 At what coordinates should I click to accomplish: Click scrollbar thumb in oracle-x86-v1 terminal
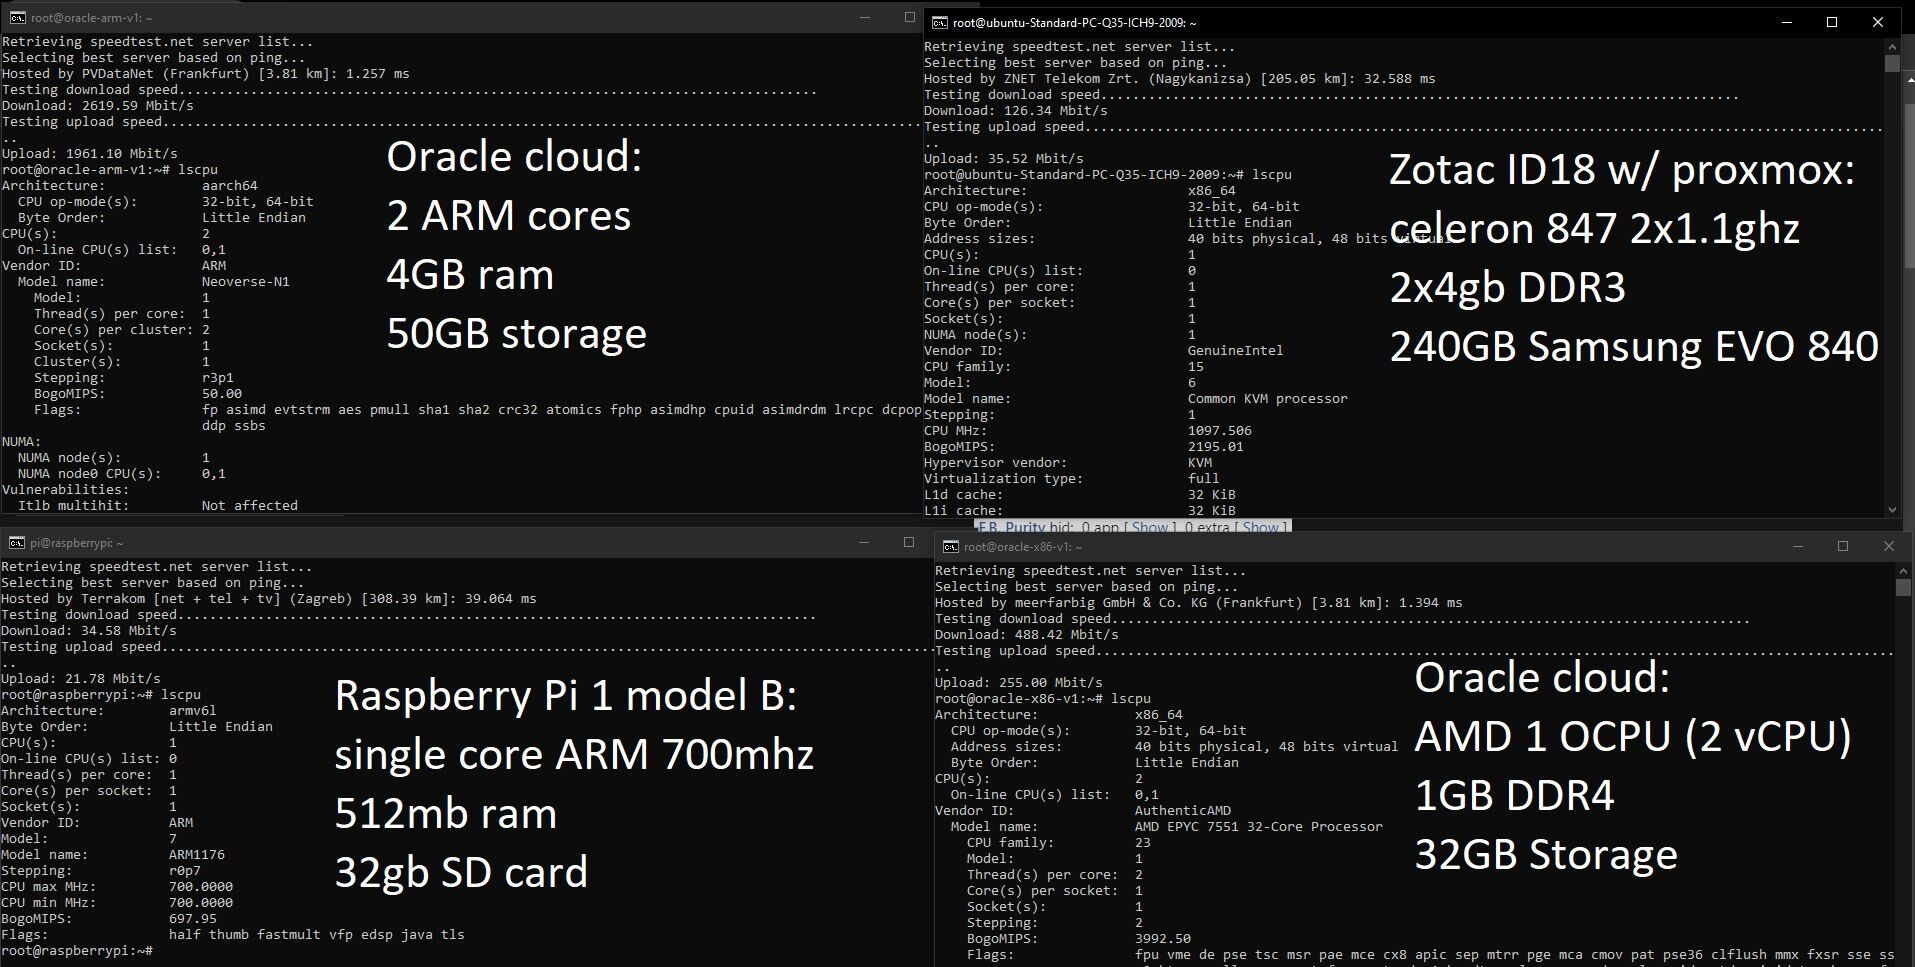1902,588
